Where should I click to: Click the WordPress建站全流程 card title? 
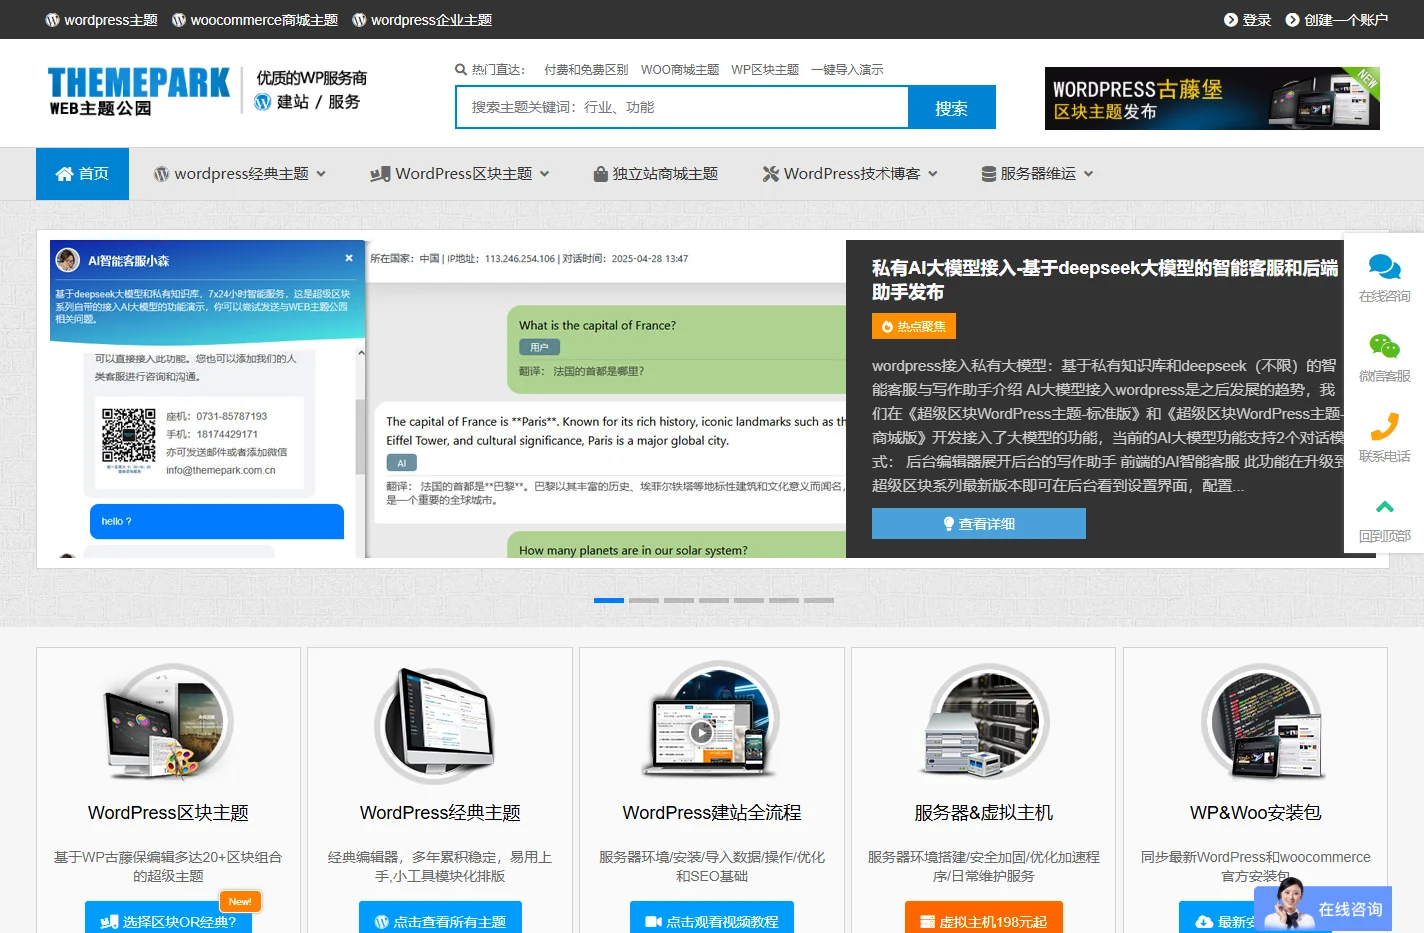[712, 813]
